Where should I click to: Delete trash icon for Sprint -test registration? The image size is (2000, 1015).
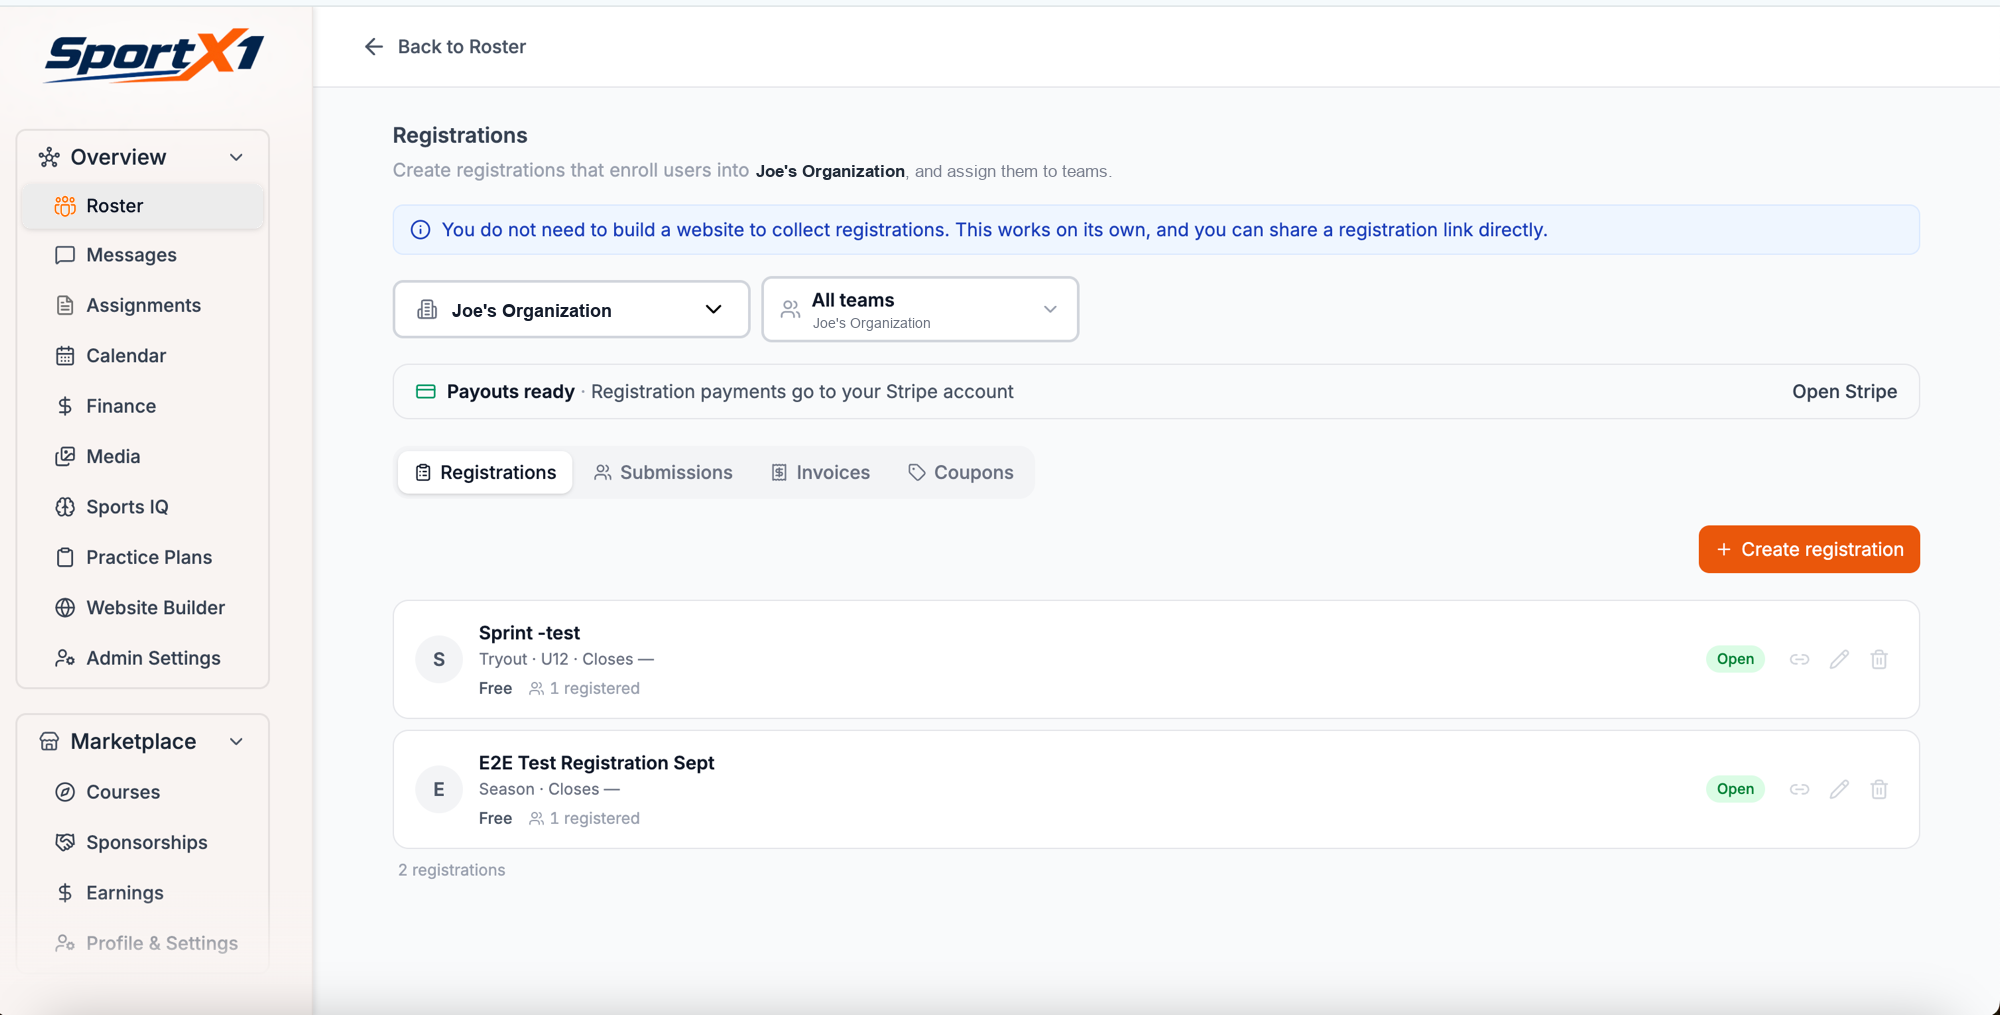pos(1879,659)
